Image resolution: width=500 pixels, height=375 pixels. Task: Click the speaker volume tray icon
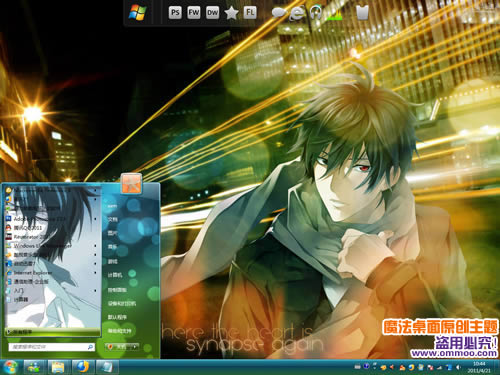pos(458,367)
